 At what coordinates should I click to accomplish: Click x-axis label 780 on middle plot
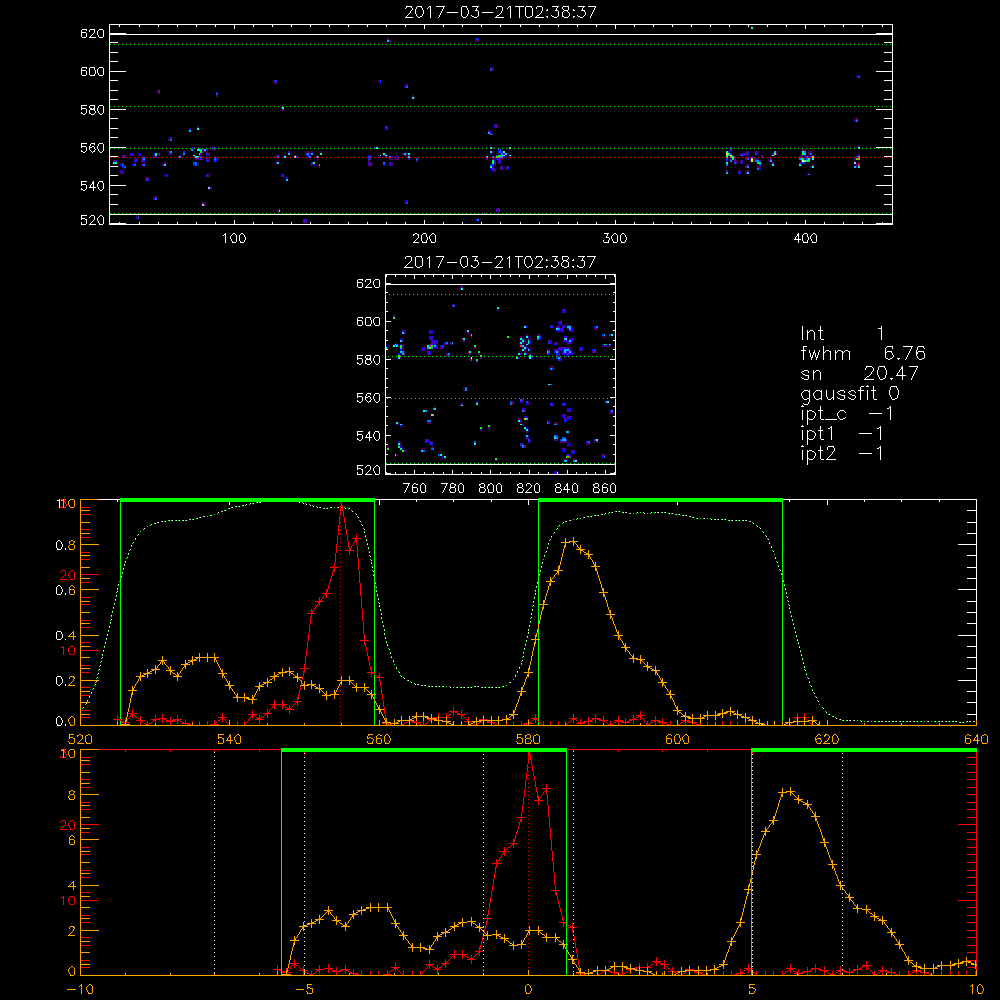[453, 489]
